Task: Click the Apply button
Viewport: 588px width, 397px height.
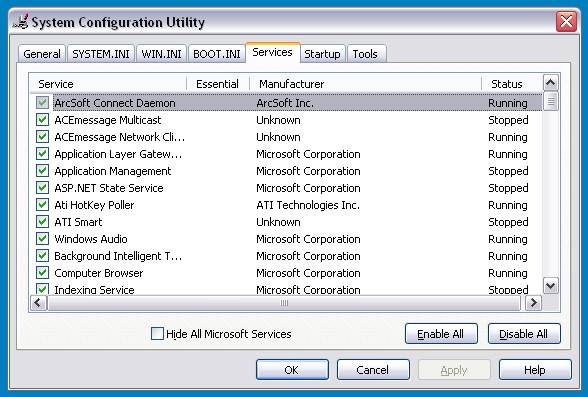Action: [454, 370]
